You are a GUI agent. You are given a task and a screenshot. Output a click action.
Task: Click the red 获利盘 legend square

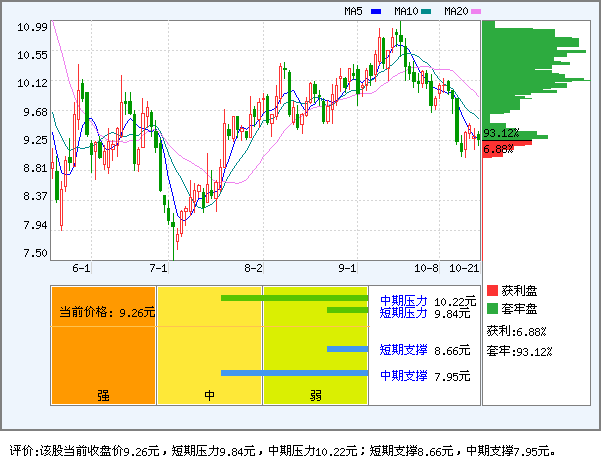click(x=492, y=290)
